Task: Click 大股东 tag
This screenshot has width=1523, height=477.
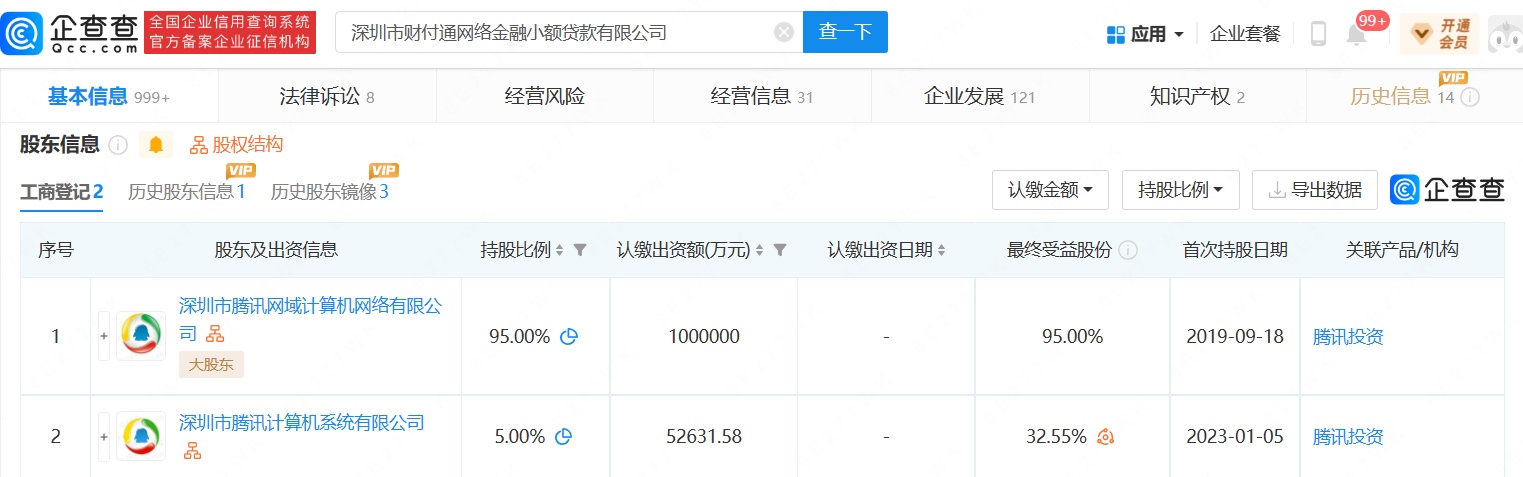Action: click(x=211, y=365)
